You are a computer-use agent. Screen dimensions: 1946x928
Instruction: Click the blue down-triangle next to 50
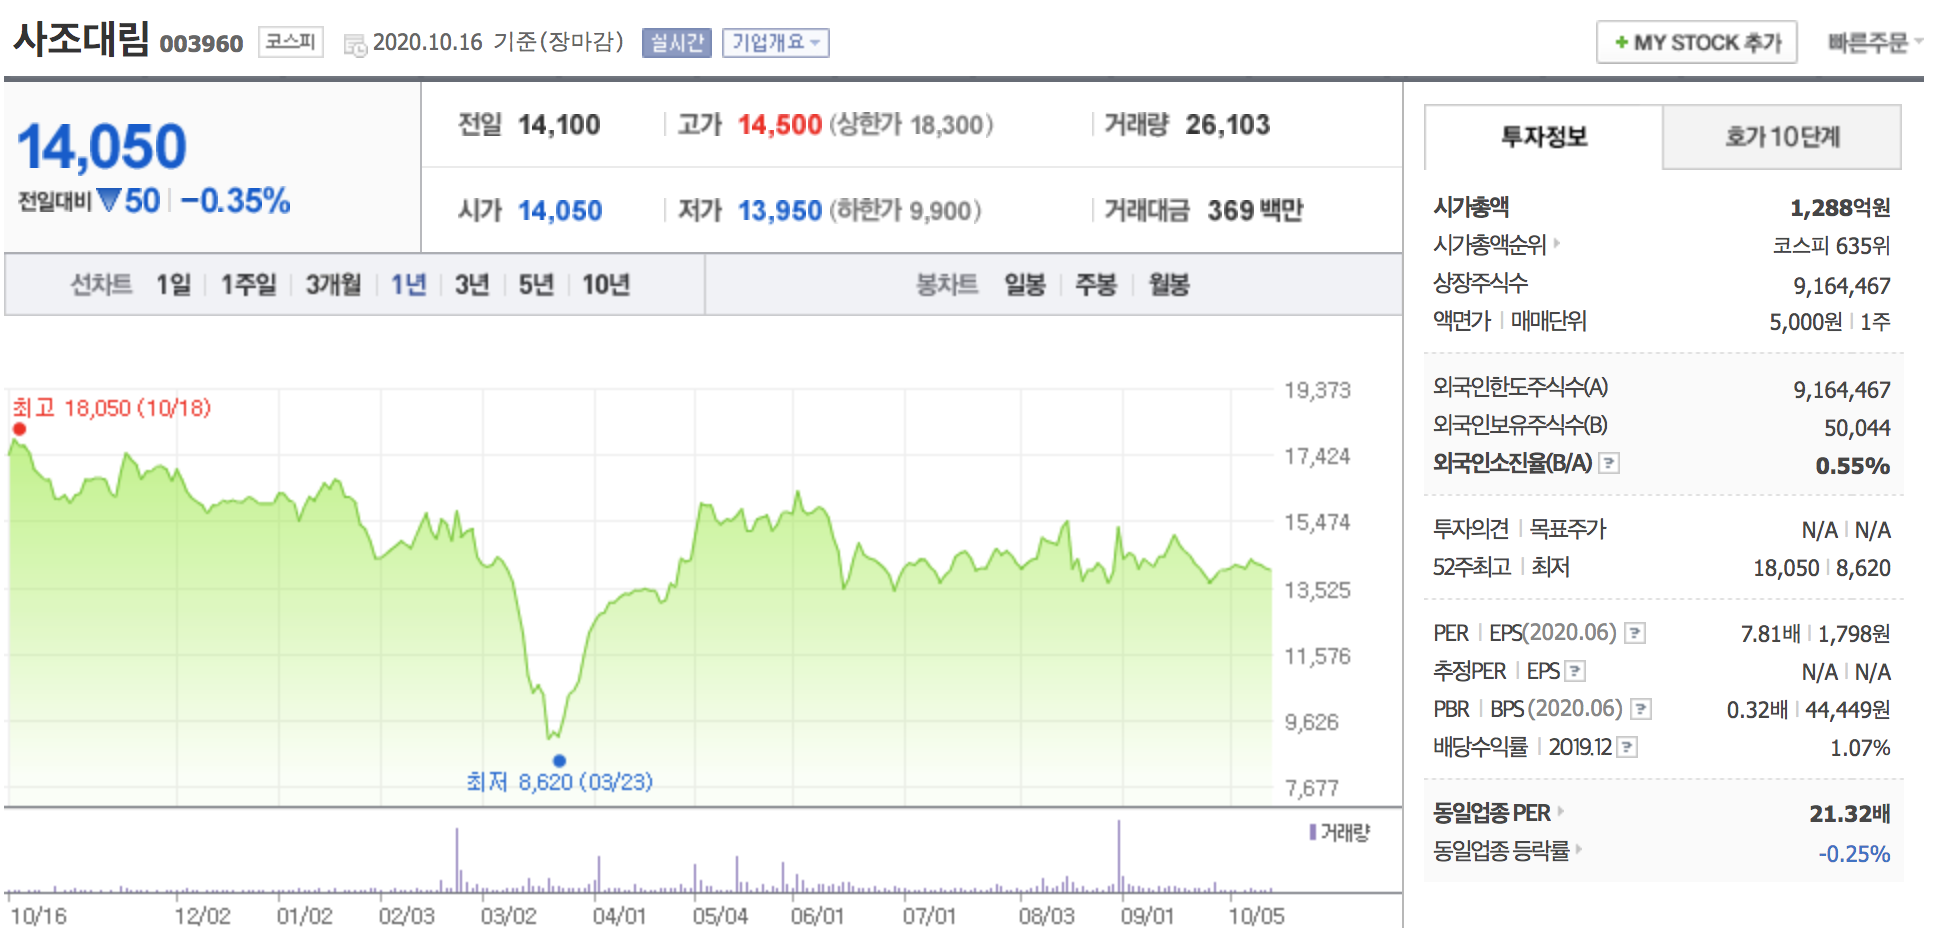tap(109, 200)
